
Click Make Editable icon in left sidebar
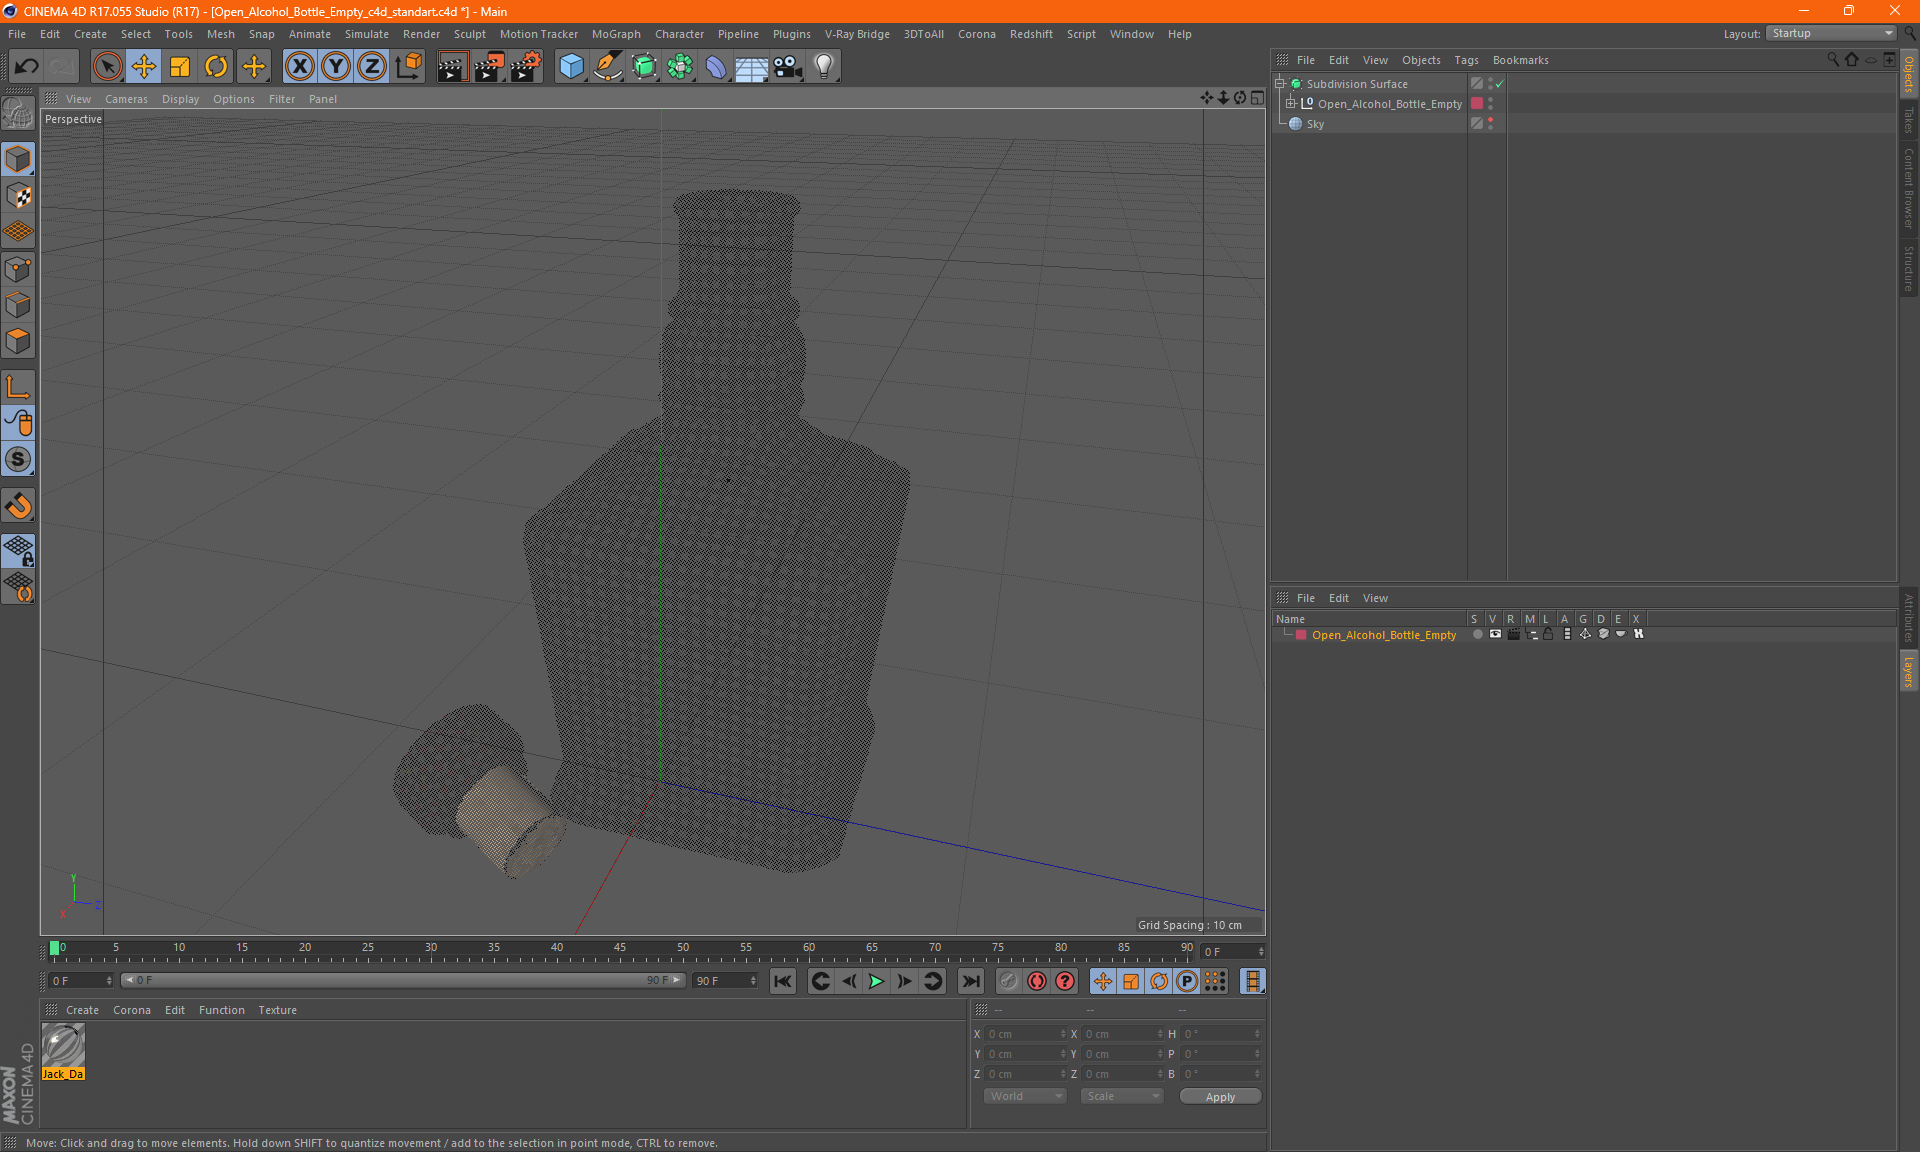pyautogui.click(x=18, y=113)
